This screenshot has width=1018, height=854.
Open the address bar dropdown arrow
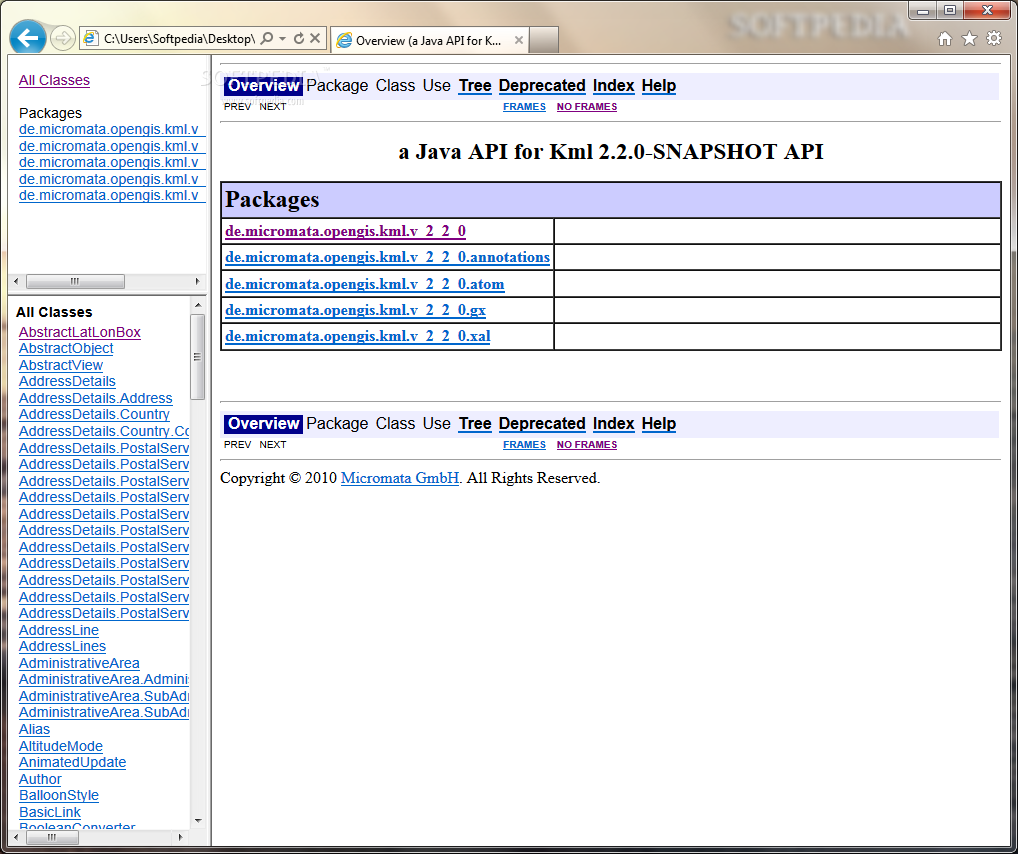282,38
